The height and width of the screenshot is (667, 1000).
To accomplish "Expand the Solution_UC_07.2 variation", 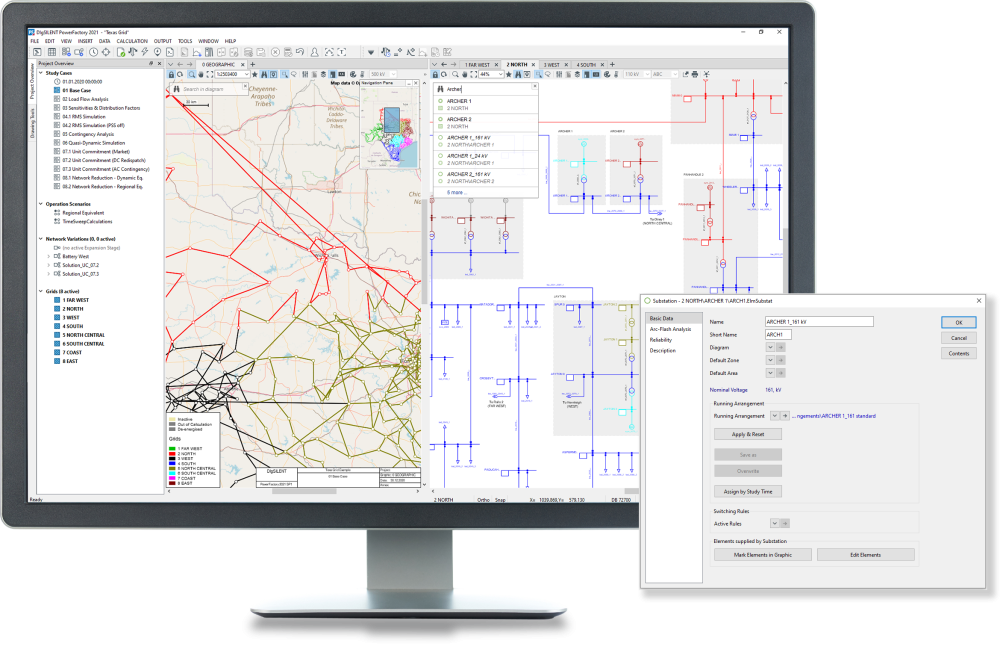I will (x=48, y=265).
